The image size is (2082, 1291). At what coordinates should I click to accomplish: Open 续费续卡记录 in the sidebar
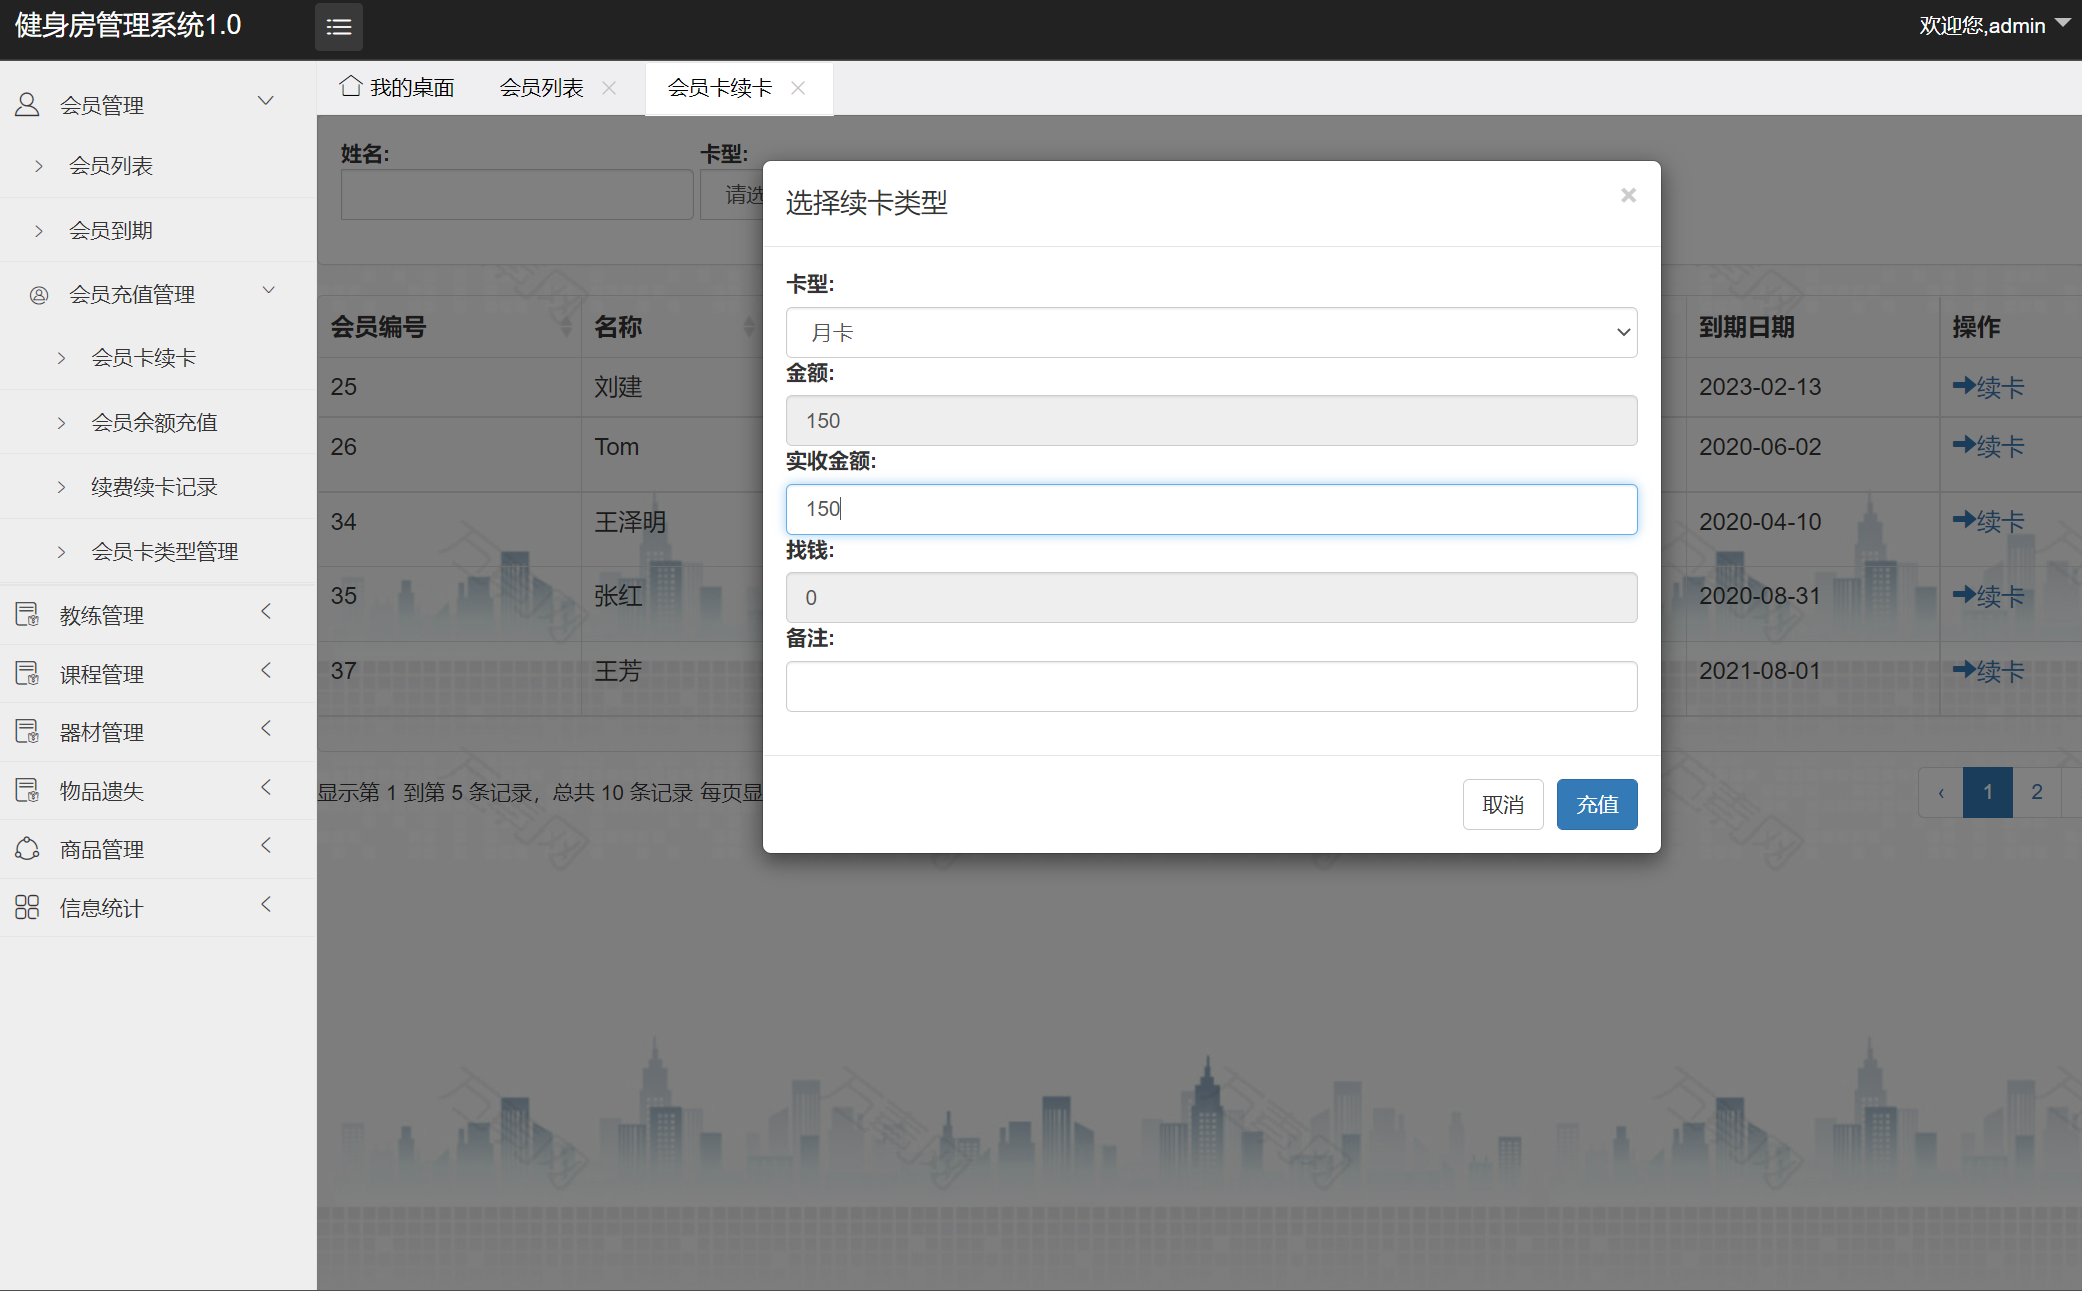point(154,487)
